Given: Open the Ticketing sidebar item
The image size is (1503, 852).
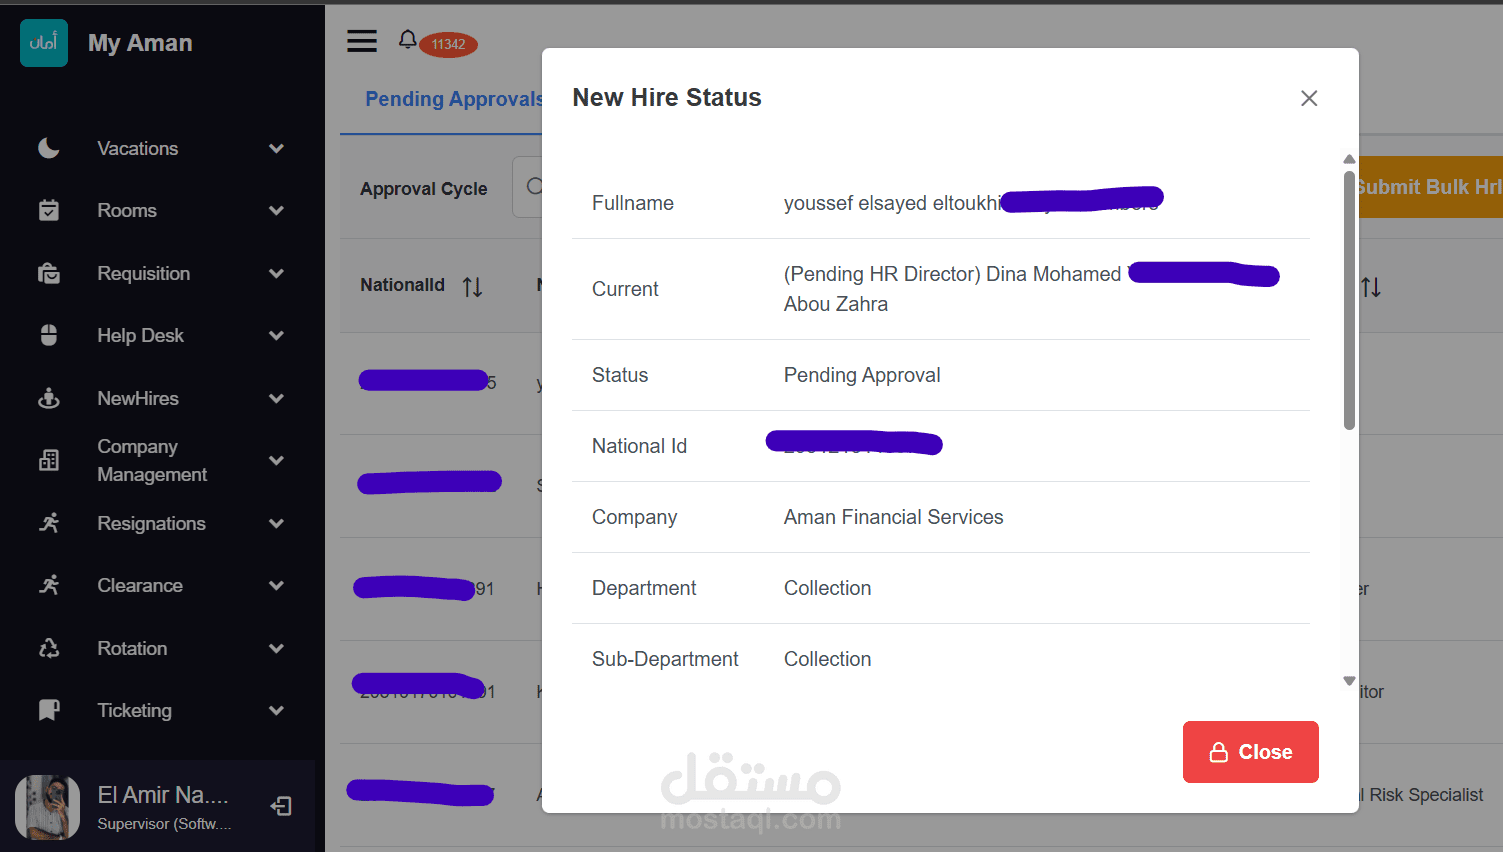Looking at the screenshot, I should (x=135, y=710).
